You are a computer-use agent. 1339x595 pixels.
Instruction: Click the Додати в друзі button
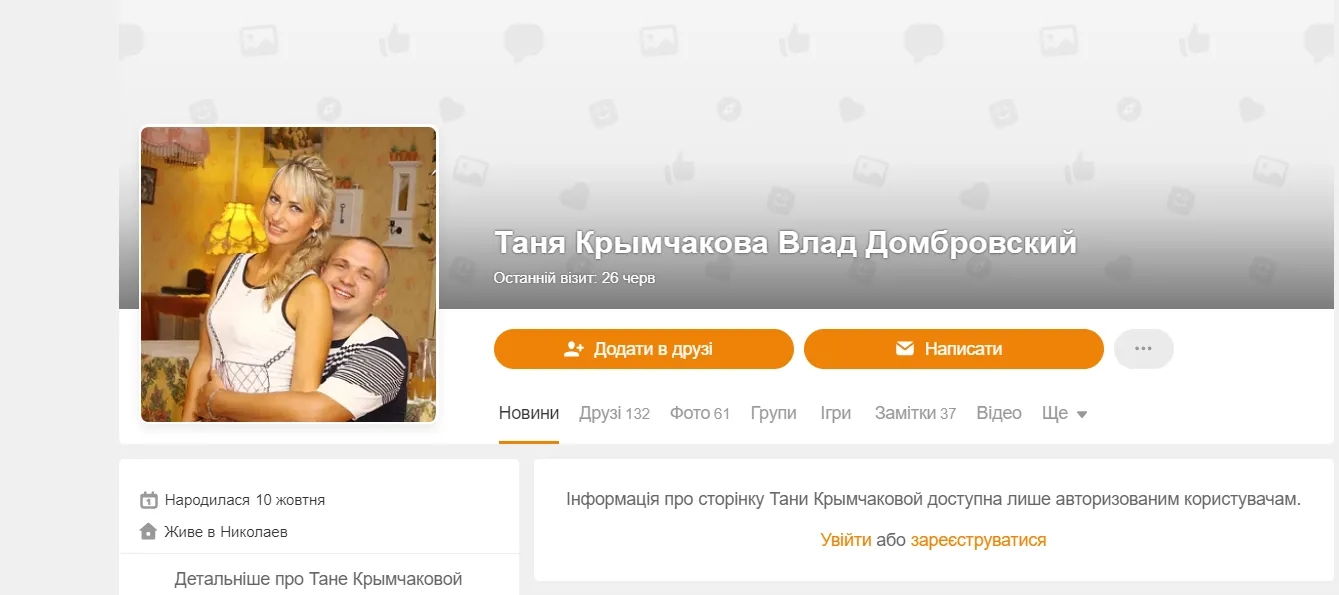point(644,349)
